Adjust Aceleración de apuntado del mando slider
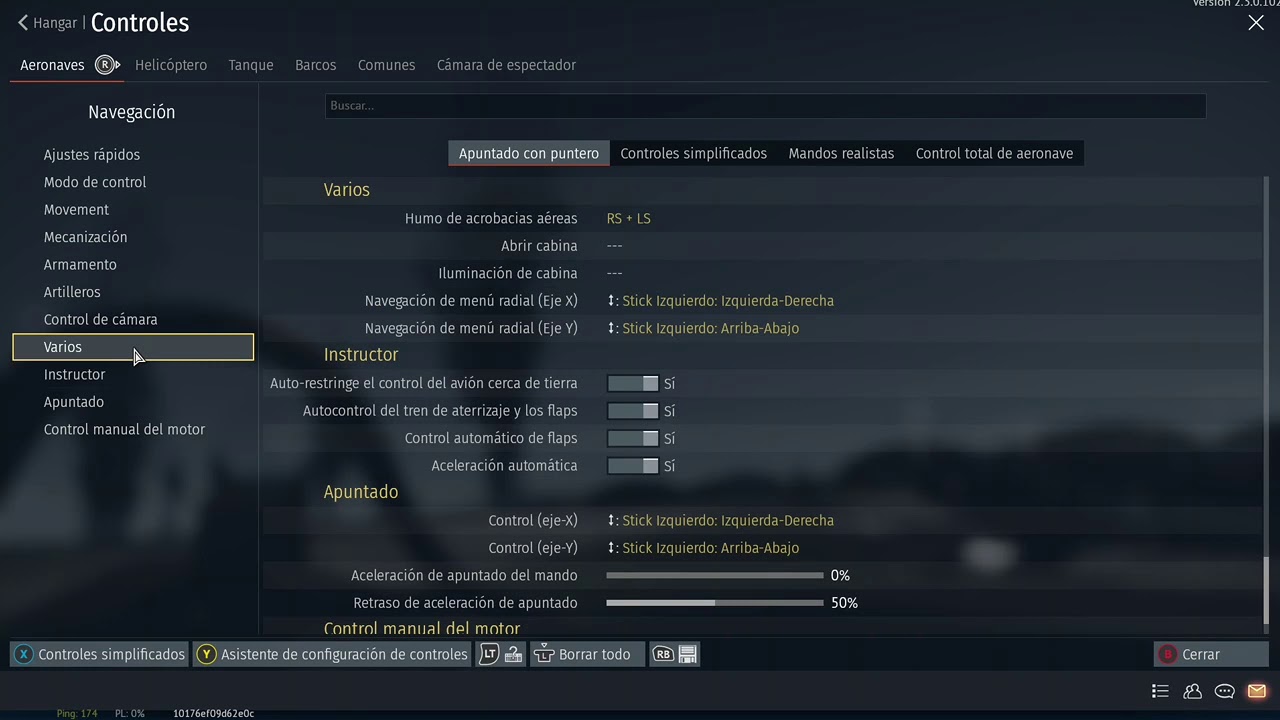Image resolution: width=1280 pixels, height=720 pixels. (x=715, y=576)
